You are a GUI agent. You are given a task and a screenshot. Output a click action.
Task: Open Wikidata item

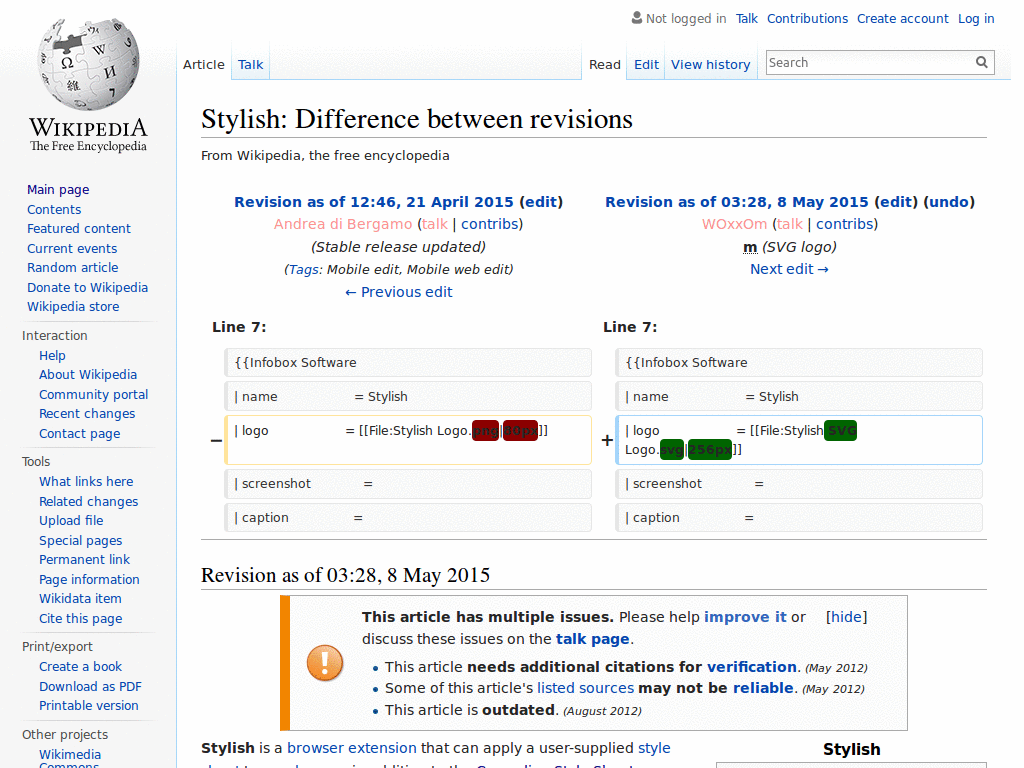click(80, 598)
